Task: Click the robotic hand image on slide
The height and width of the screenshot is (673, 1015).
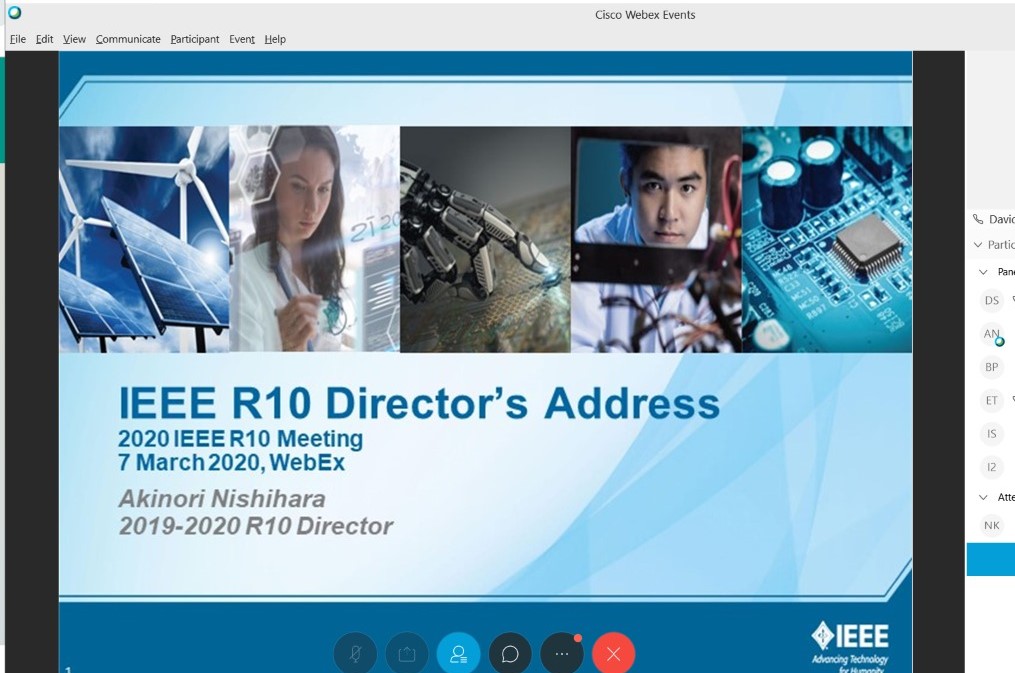Action: point(485,239)
